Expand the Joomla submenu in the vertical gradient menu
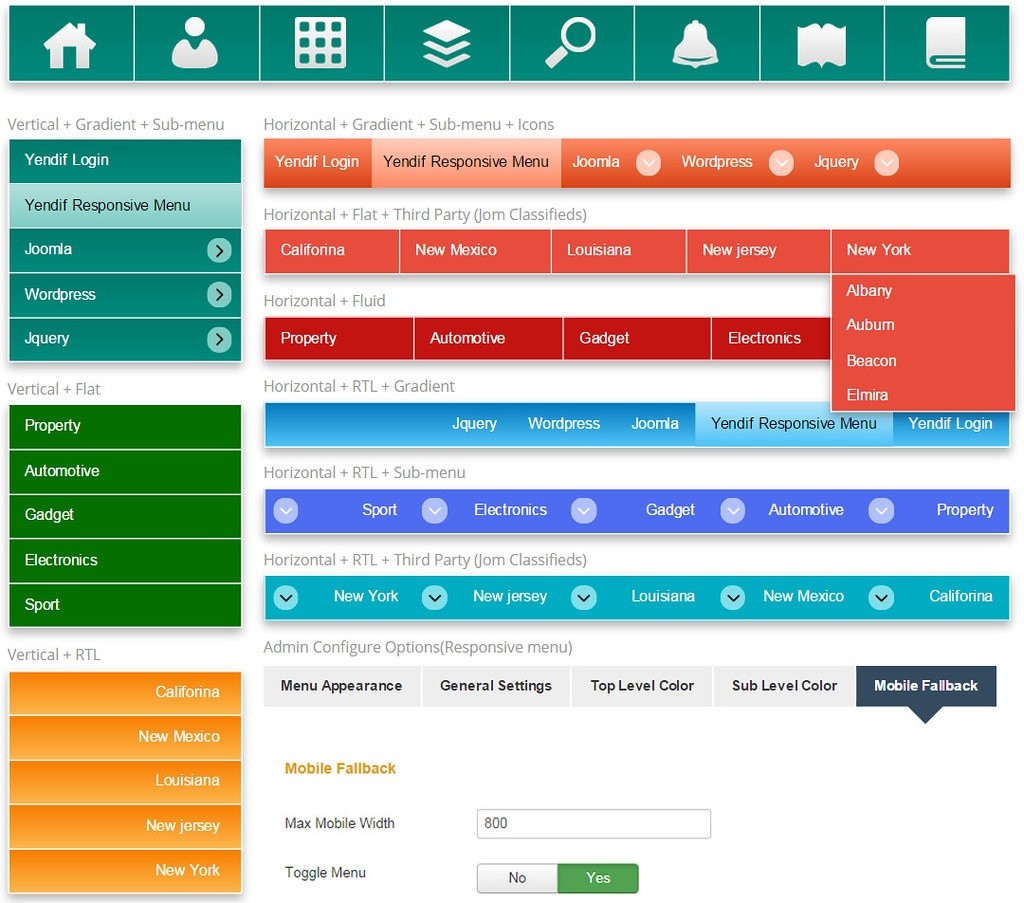The image size is (1024, 903). [219, 250]
